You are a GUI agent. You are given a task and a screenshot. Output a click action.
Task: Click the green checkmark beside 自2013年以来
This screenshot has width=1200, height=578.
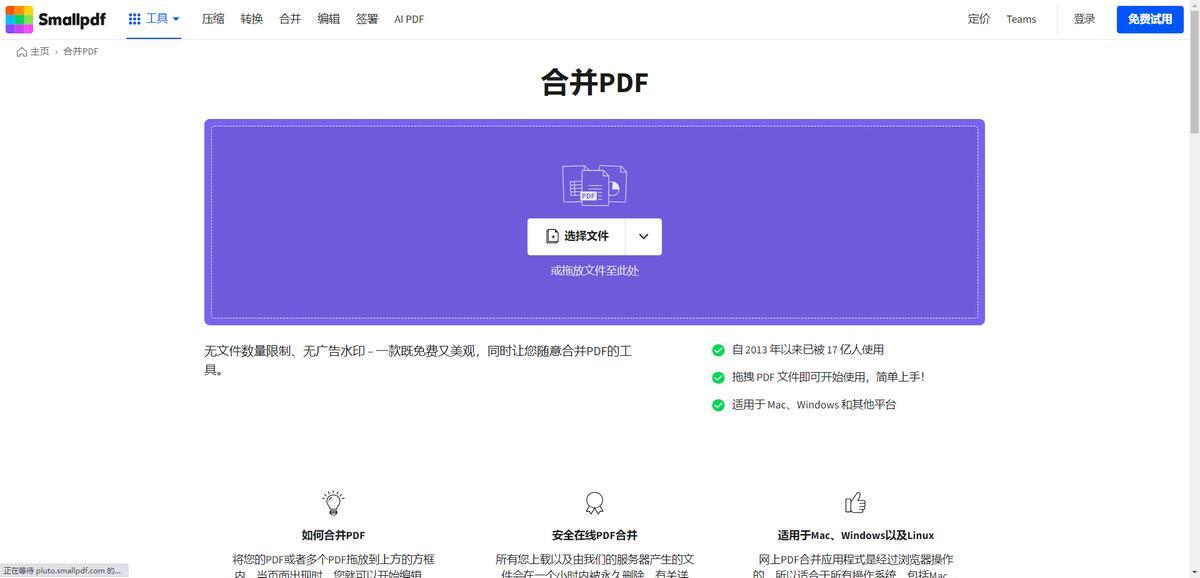718,350
